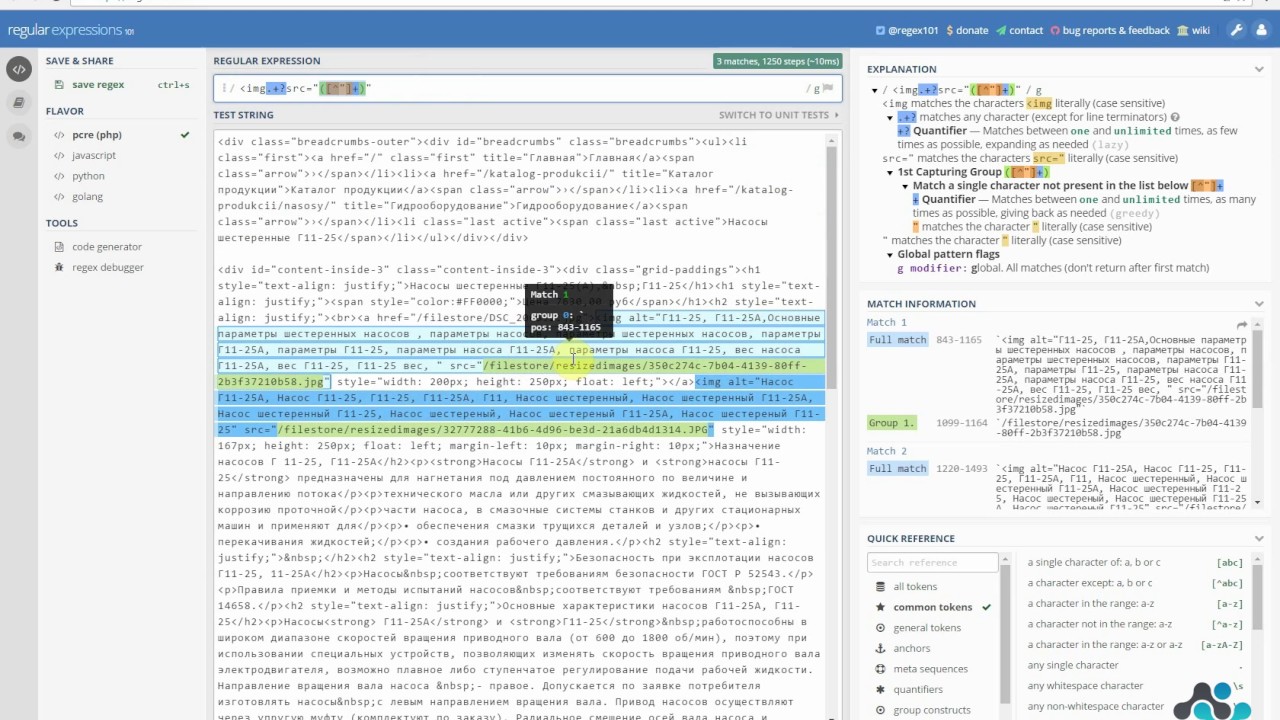1280x720 pixels.
Task: Open the community chat bubble icon
Action: coord(18,135)
